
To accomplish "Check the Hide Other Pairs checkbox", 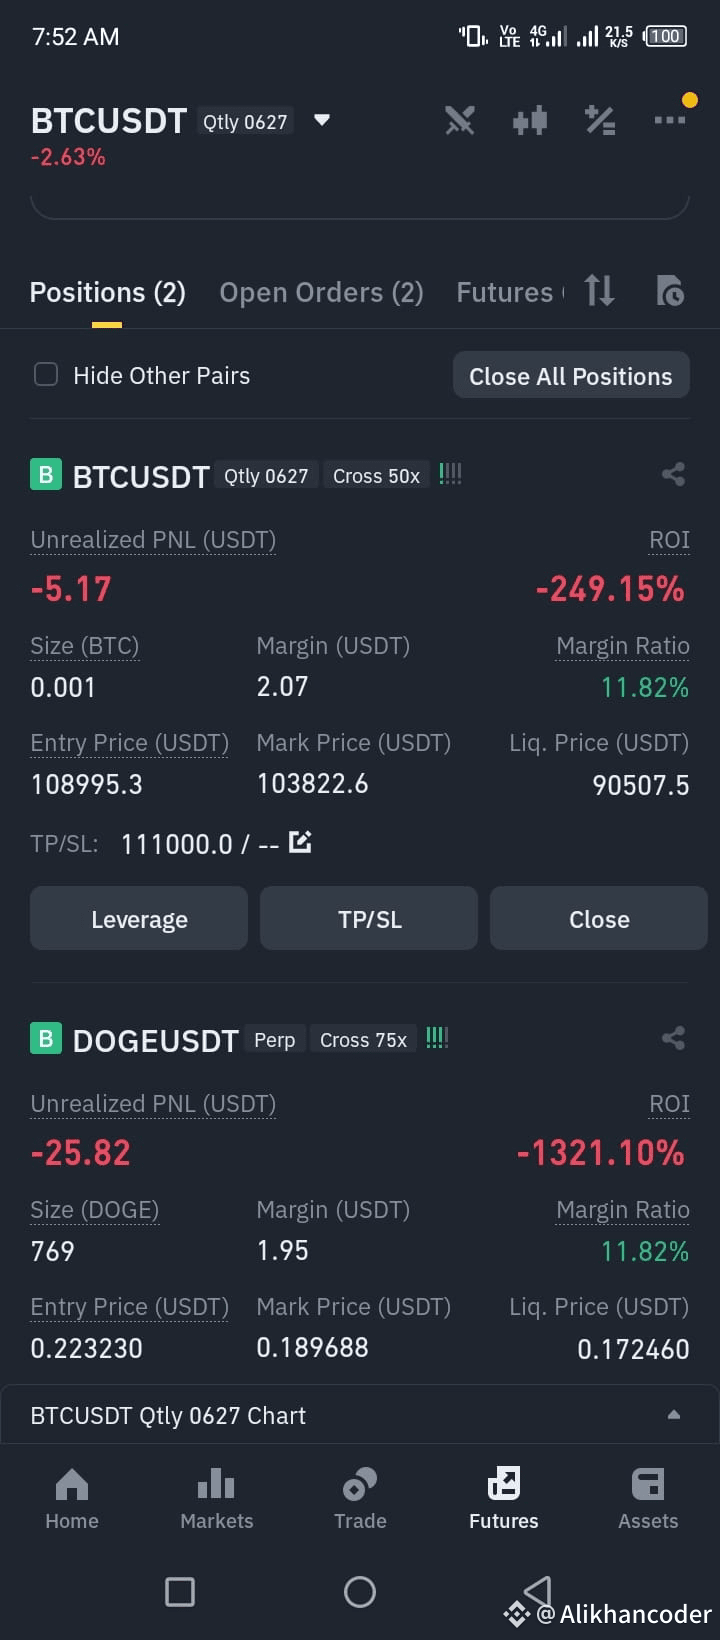I will tap(46, 375).
